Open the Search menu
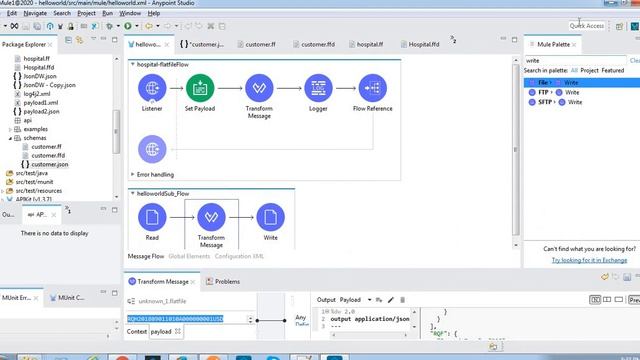The width and height of the screenshot is (640, 360). (62, 13)
